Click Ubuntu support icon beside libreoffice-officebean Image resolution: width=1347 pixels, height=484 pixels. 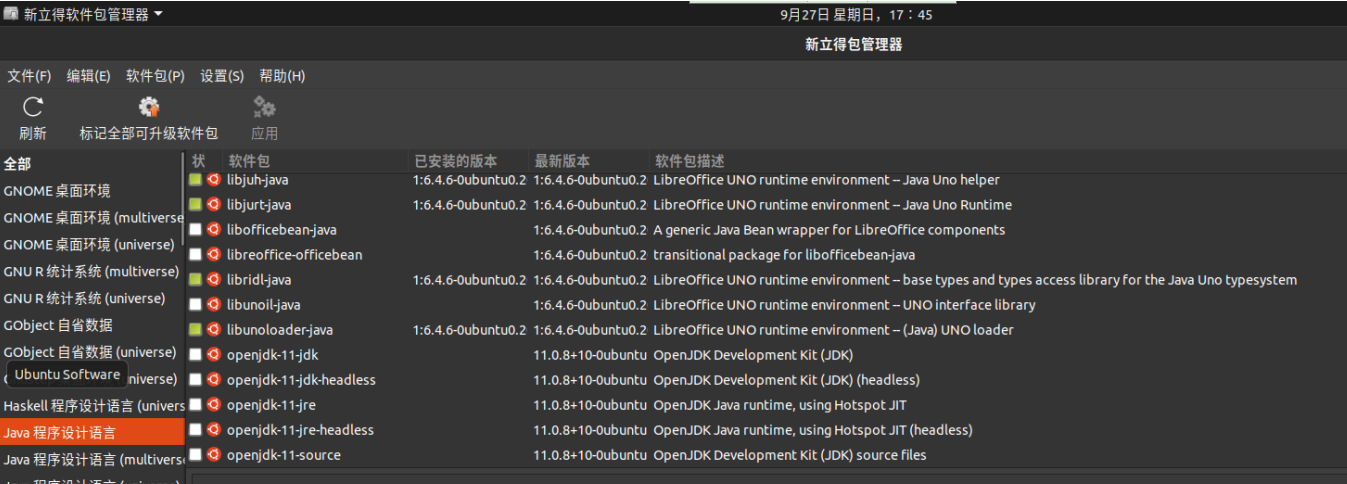(x=213, y=255)
